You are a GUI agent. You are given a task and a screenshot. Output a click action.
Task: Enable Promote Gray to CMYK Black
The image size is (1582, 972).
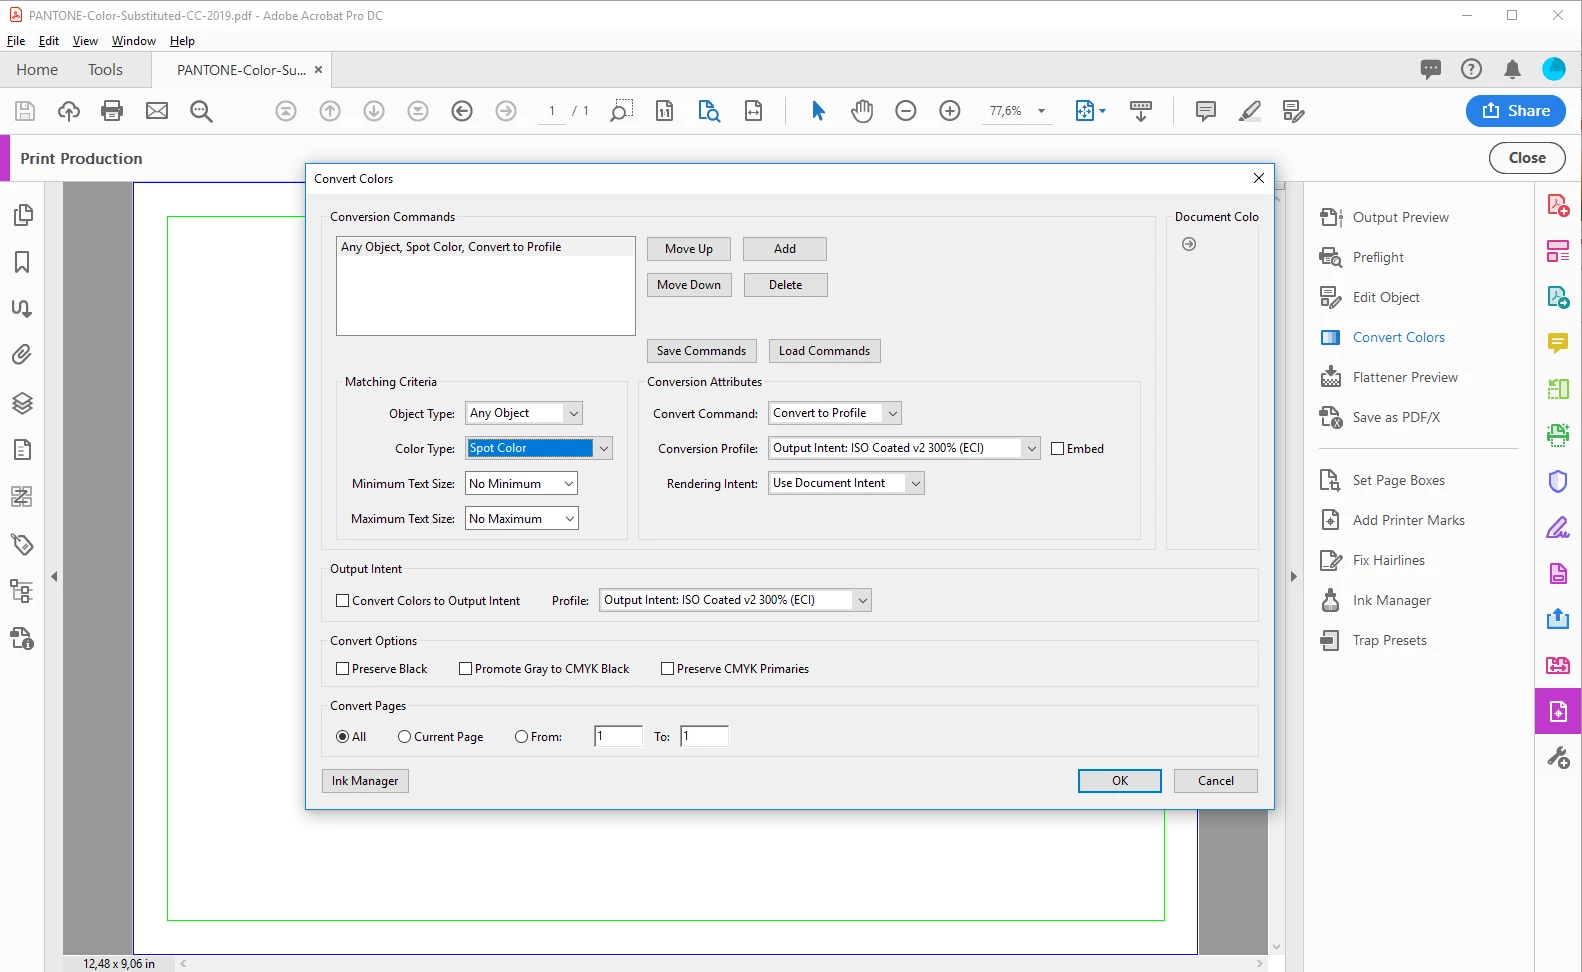tap(465, 669)
